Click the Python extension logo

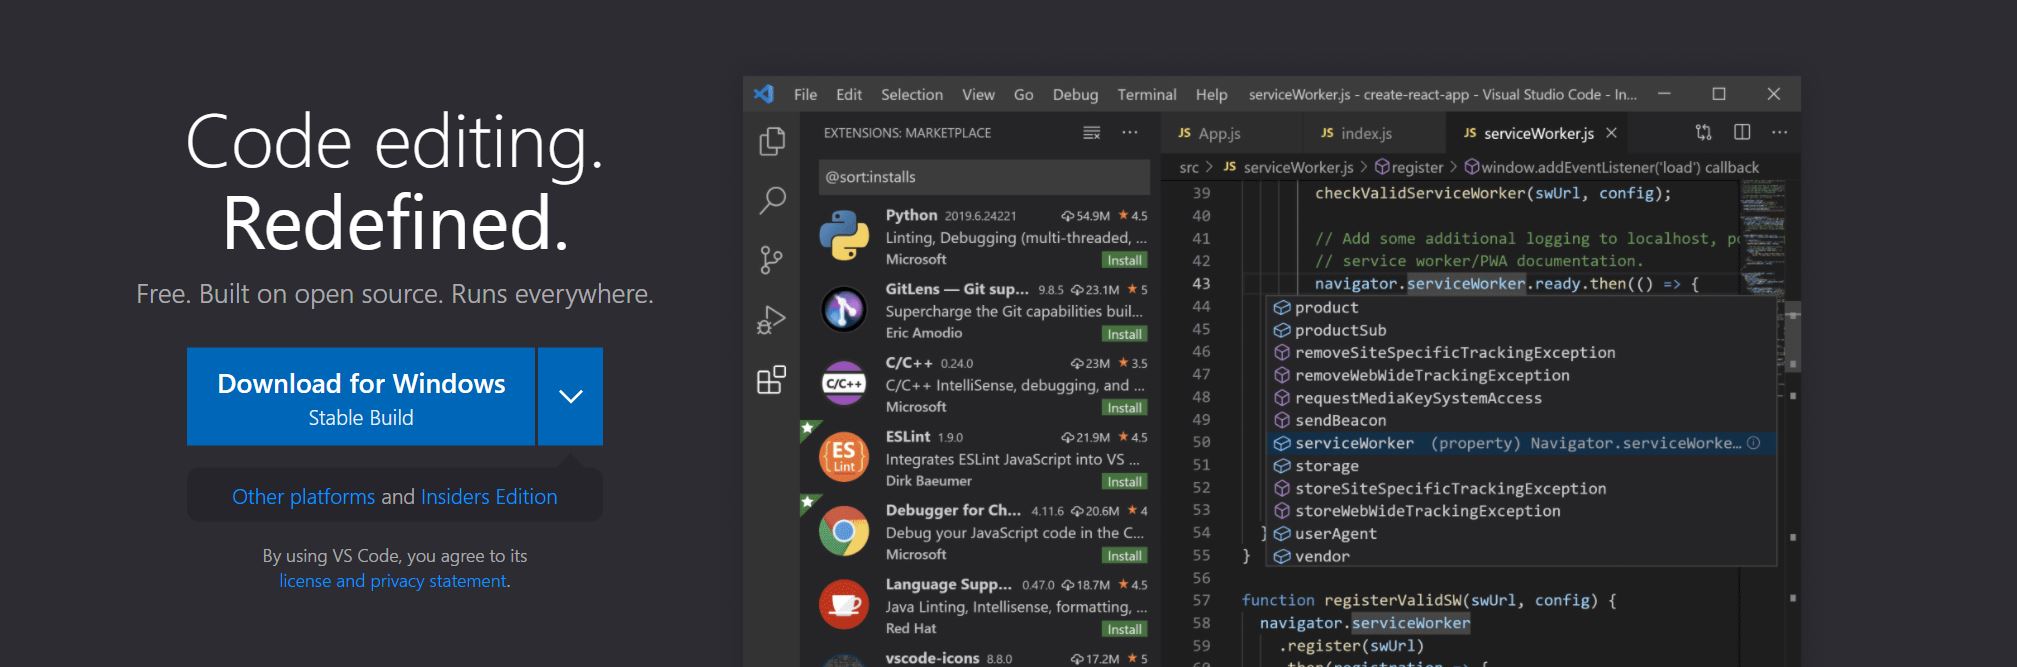tap(844, 236)
